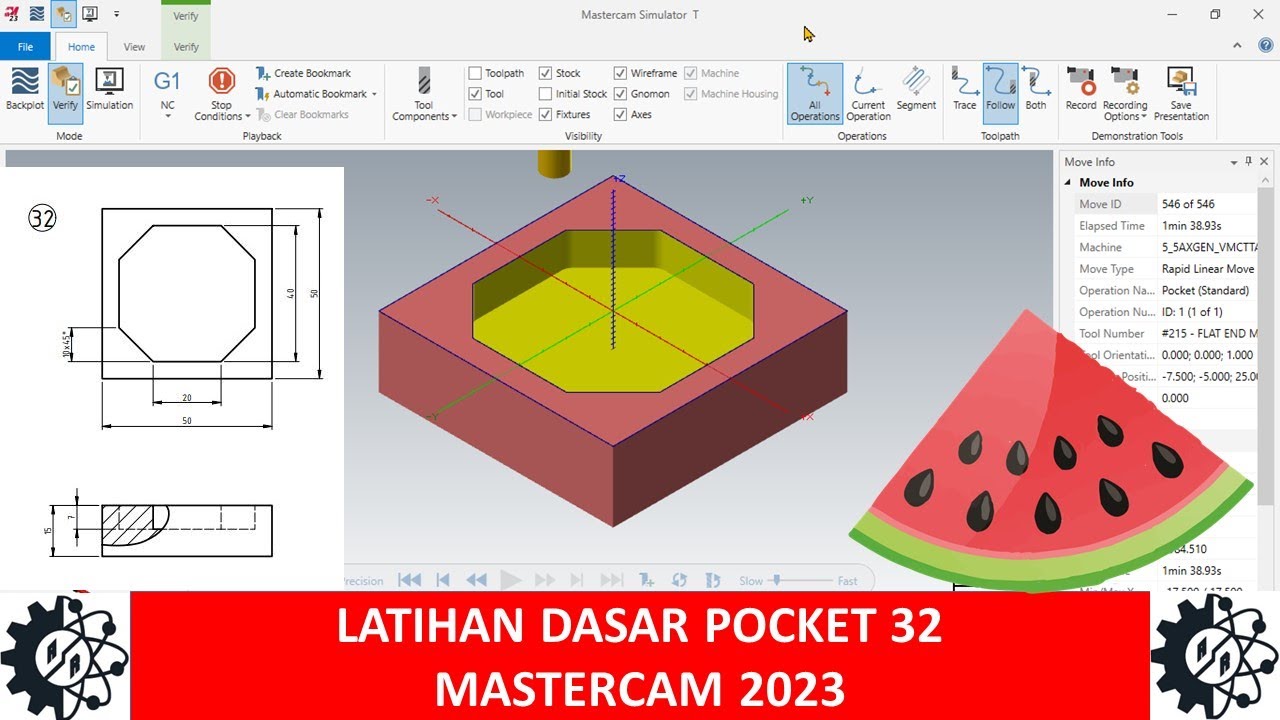Click the Mastercam 23 logo in title bar

(x=13, y=14)
